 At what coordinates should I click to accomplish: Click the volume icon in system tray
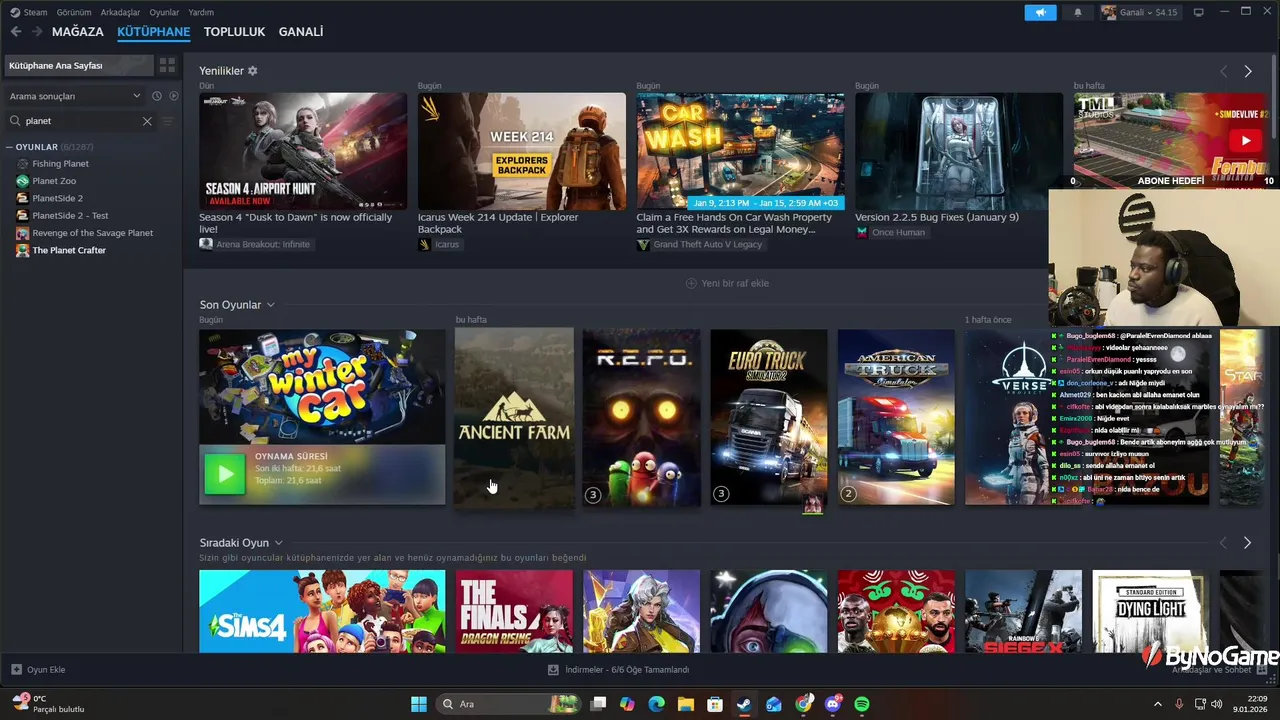(x=1217, y=704)
